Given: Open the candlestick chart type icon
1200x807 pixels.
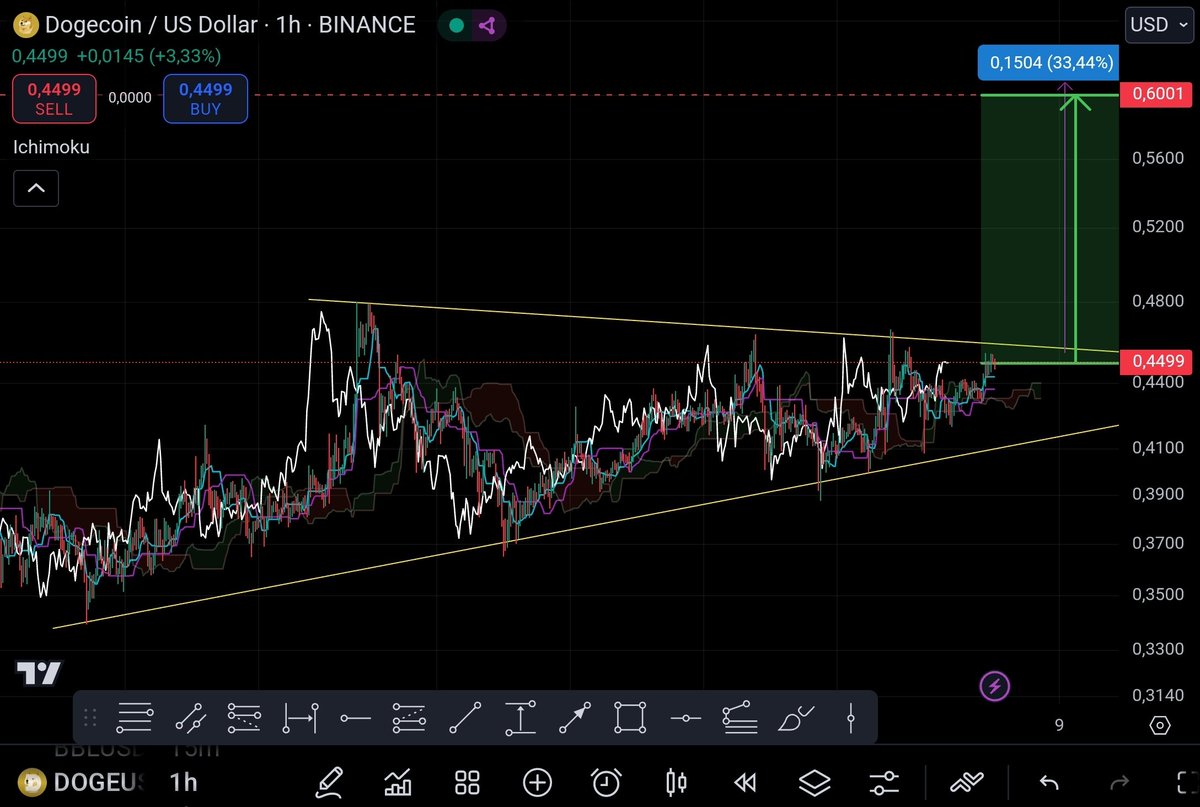Looking at the screenshot, I should [676, 782].
